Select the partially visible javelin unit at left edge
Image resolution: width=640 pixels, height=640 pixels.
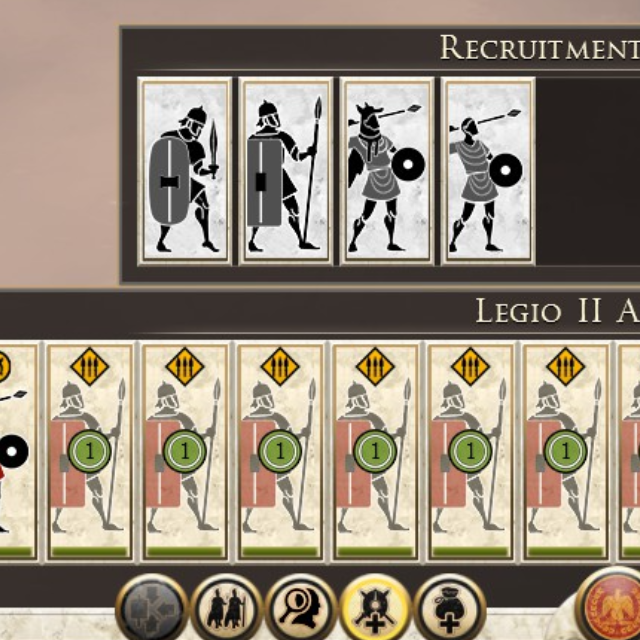pos(18,452)
